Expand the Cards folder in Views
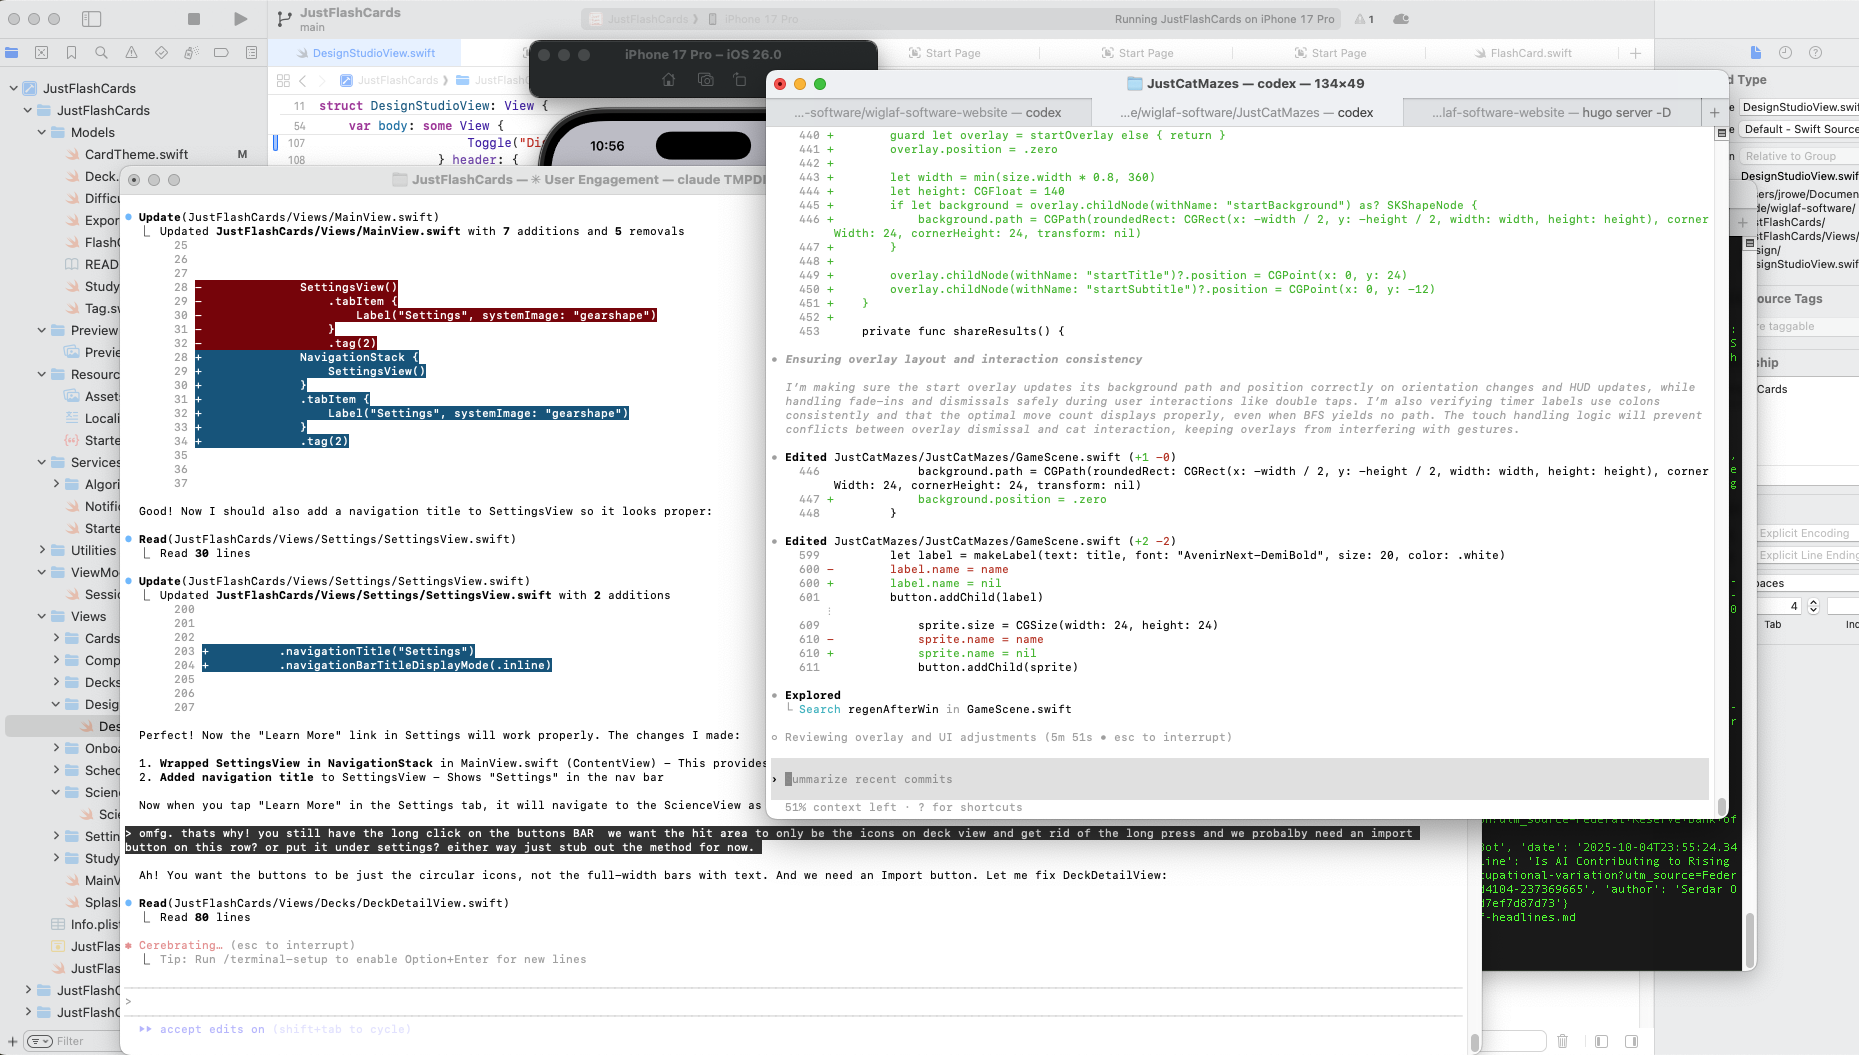This screenshot has height=1055, width=1859. tap(56, 638)
